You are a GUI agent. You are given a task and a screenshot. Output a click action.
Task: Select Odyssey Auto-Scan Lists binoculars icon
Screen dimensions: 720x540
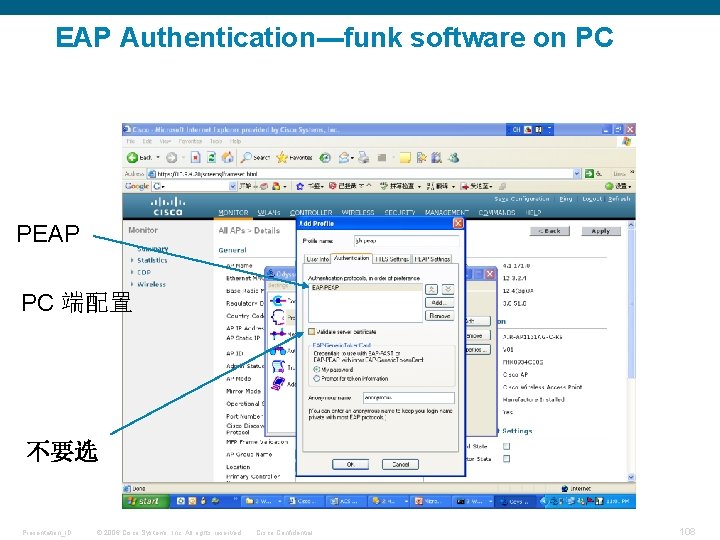pyautogui.click(x=278, y=351)
